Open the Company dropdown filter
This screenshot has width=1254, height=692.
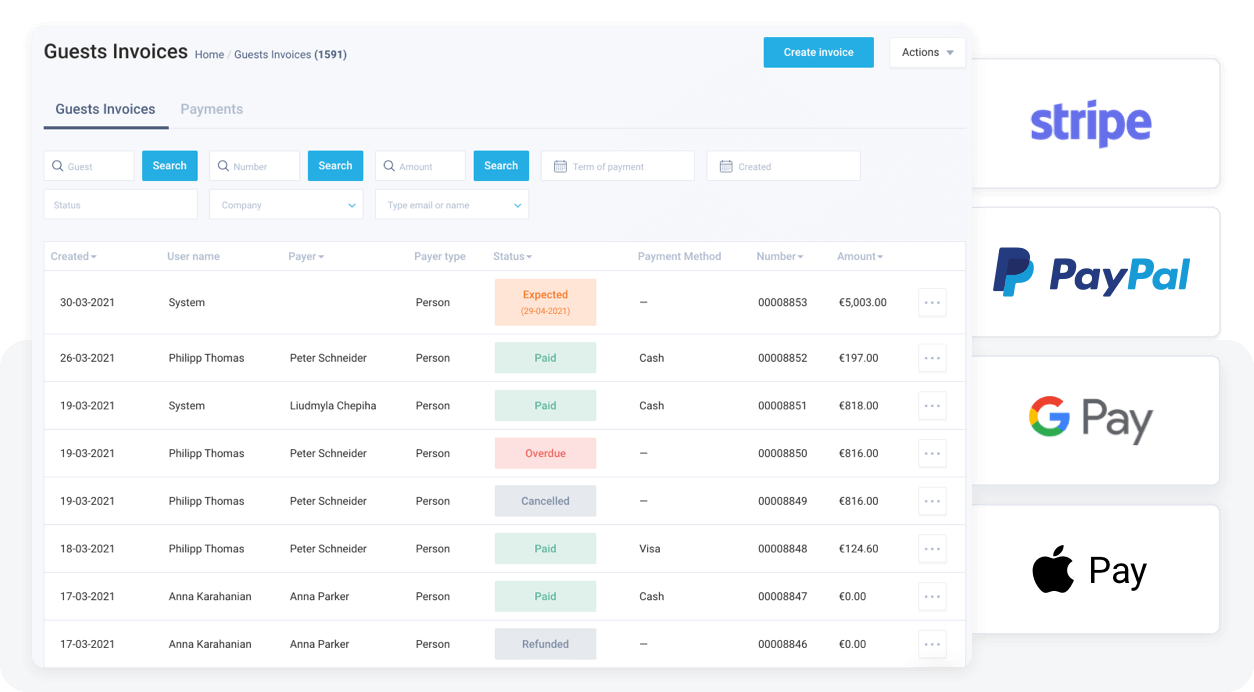pyautogui.click(x=286, y=205)
